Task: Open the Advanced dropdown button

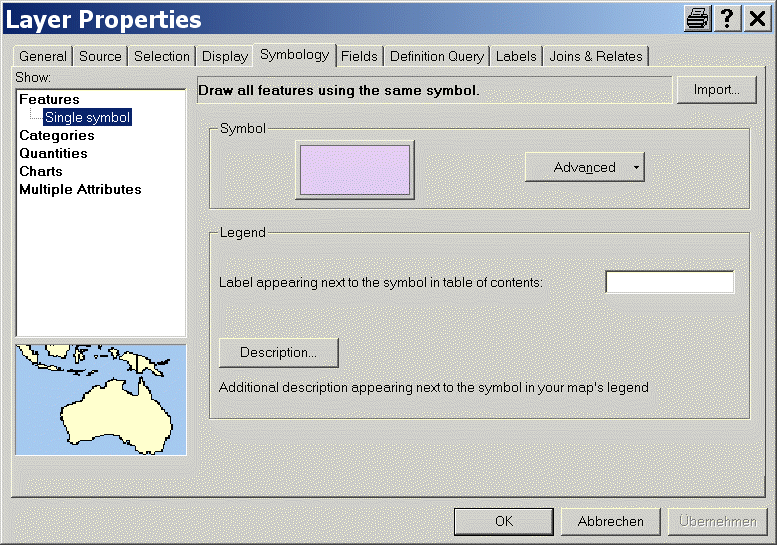Action: pos(585,167)
